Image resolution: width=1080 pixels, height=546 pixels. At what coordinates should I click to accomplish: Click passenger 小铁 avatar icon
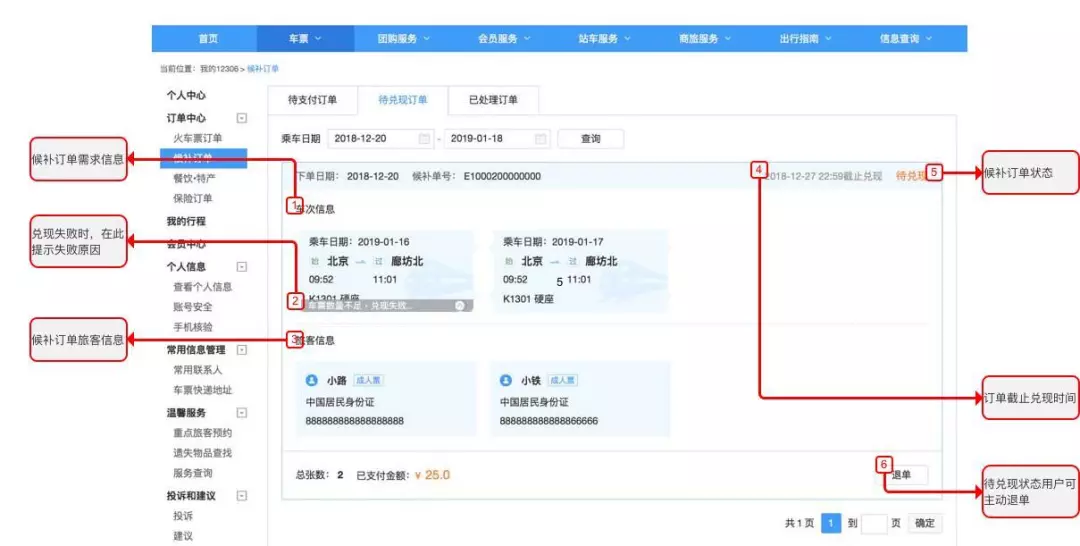click(506, 381)
